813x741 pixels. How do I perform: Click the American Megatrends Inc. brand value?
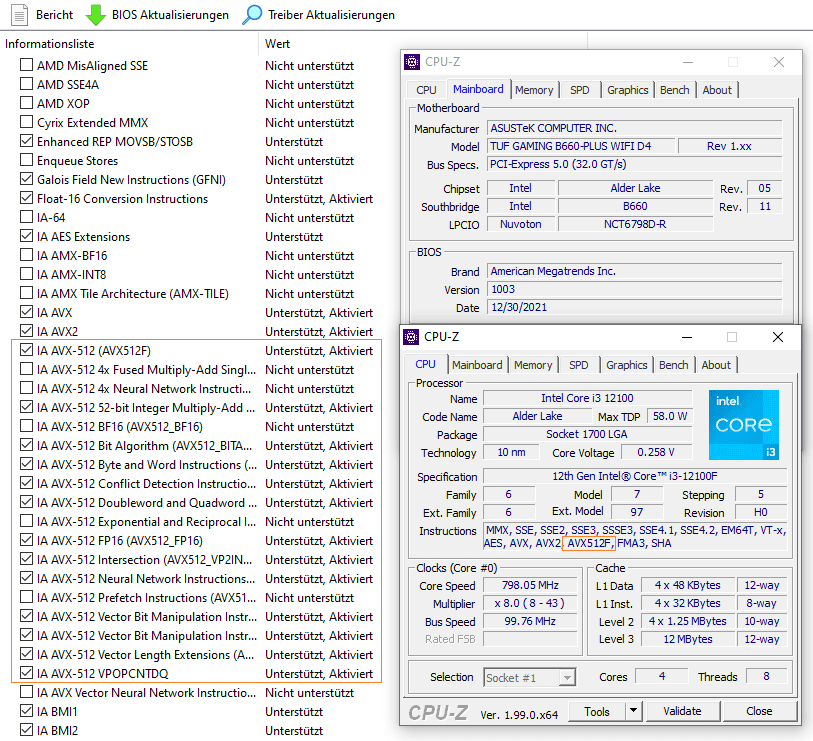pyautogui.click(x=634, y=271)
